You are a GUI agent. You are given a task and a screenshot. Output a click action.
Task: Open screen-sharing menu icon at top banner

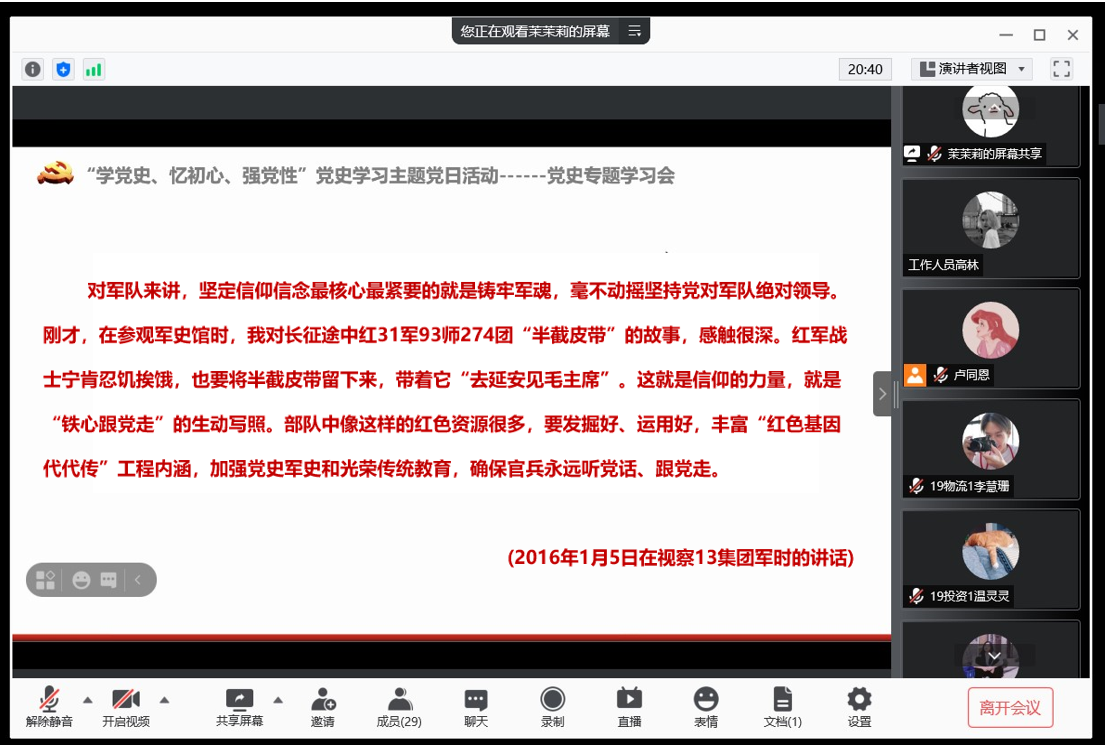pos(635,31)
